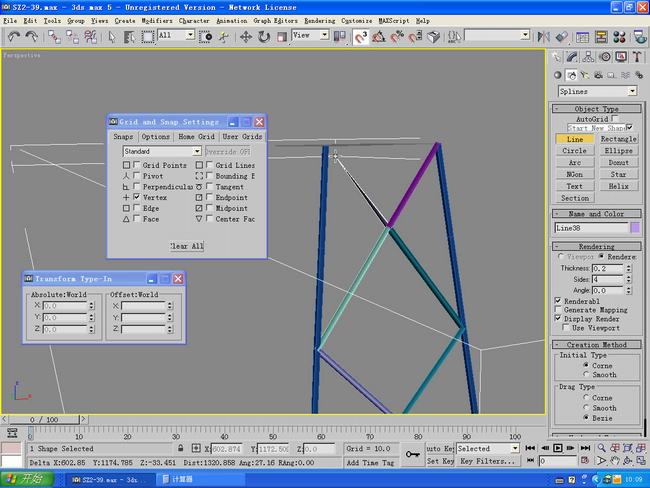650x488 pixels.
Task: Open the Splines category dropdown
Action: tap(632, 91)
